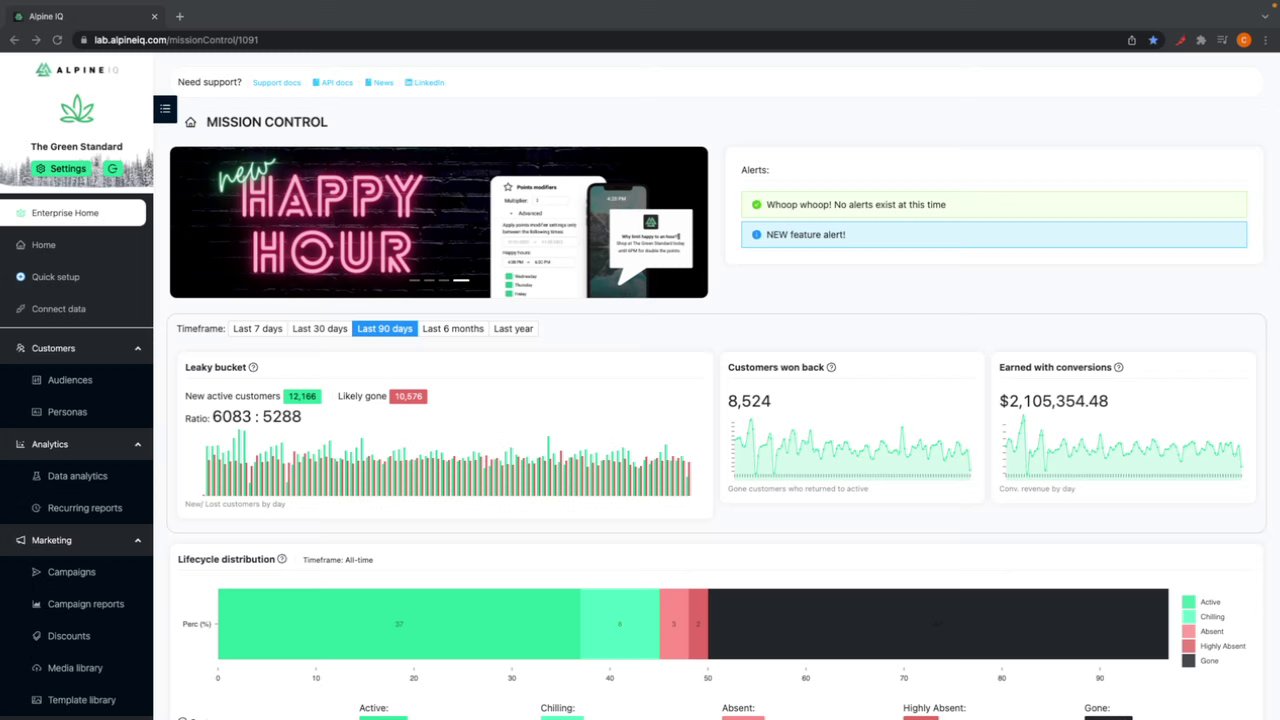Image resolution: width=1280 pixels, height=720 pixels.
Task: Click the Customers won back help icon
Action: click(831, 368)
